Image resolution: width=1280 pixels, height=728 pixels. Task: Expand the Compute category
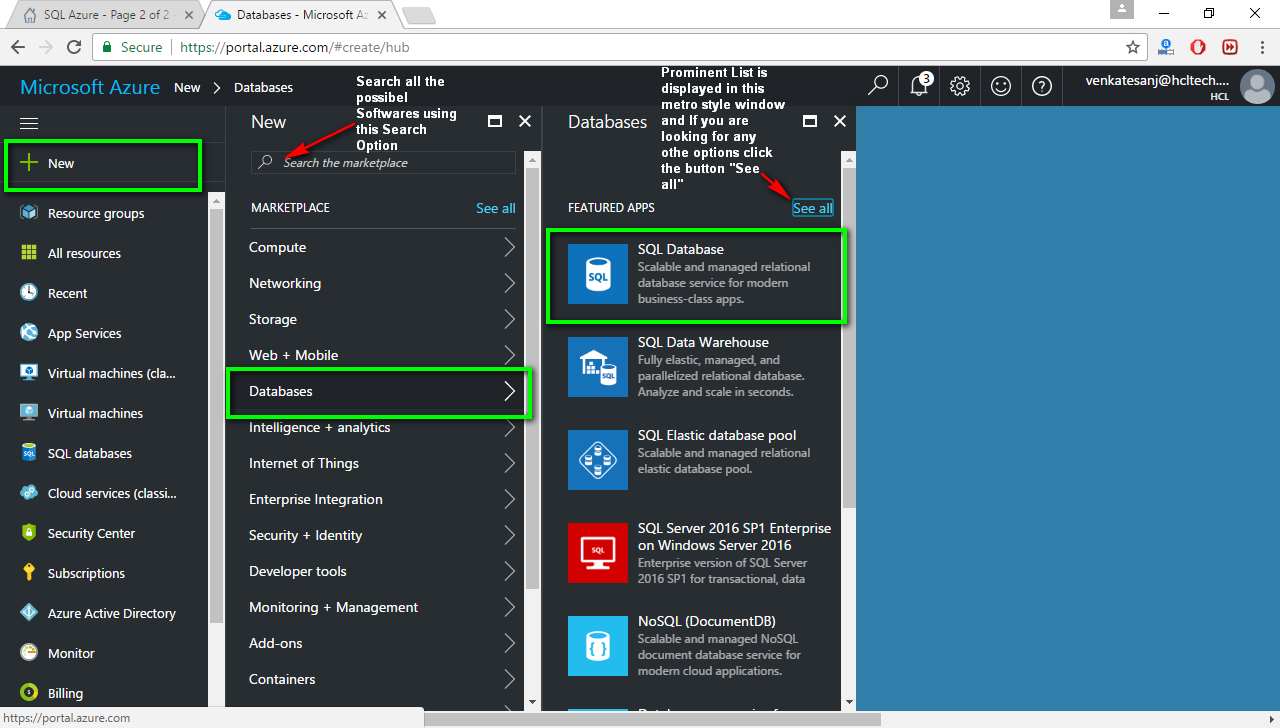[x=277, y=247]
